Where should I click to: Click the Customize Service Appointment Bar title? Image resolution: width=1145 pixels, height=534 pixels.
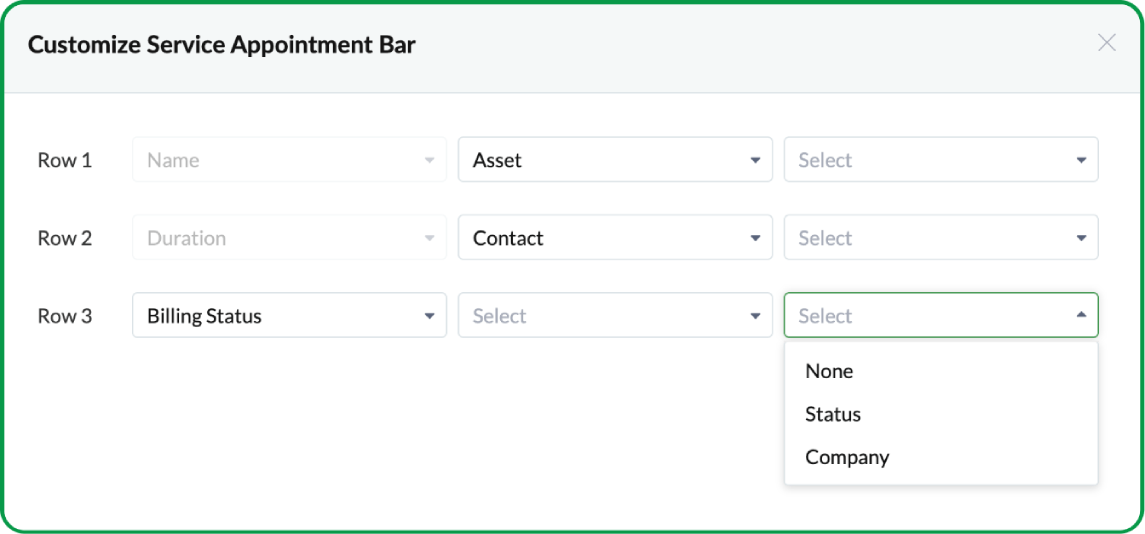(222, 44)
